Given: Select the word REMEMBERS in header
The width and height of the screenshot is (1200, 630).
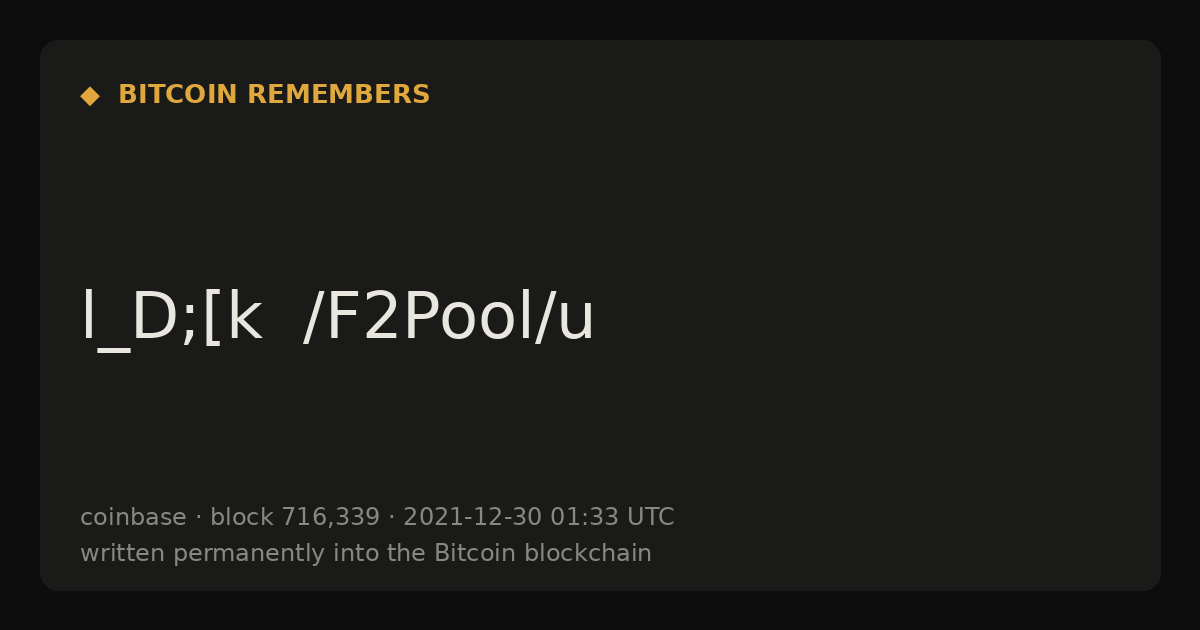Looking at the screenshot, I should click(x=339, y=95).
